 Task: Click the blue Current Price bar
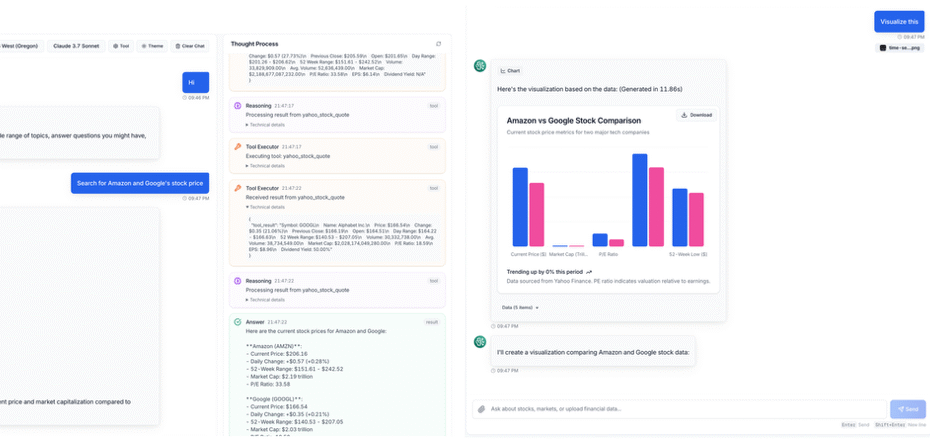[x=520, y=207]
